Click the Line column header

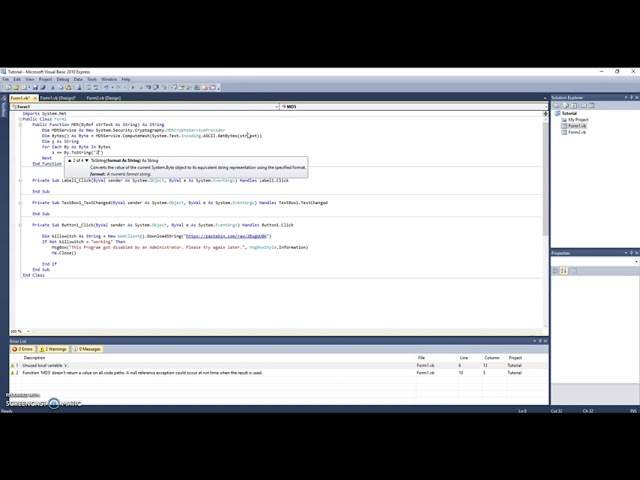click(x=464, y=358)
